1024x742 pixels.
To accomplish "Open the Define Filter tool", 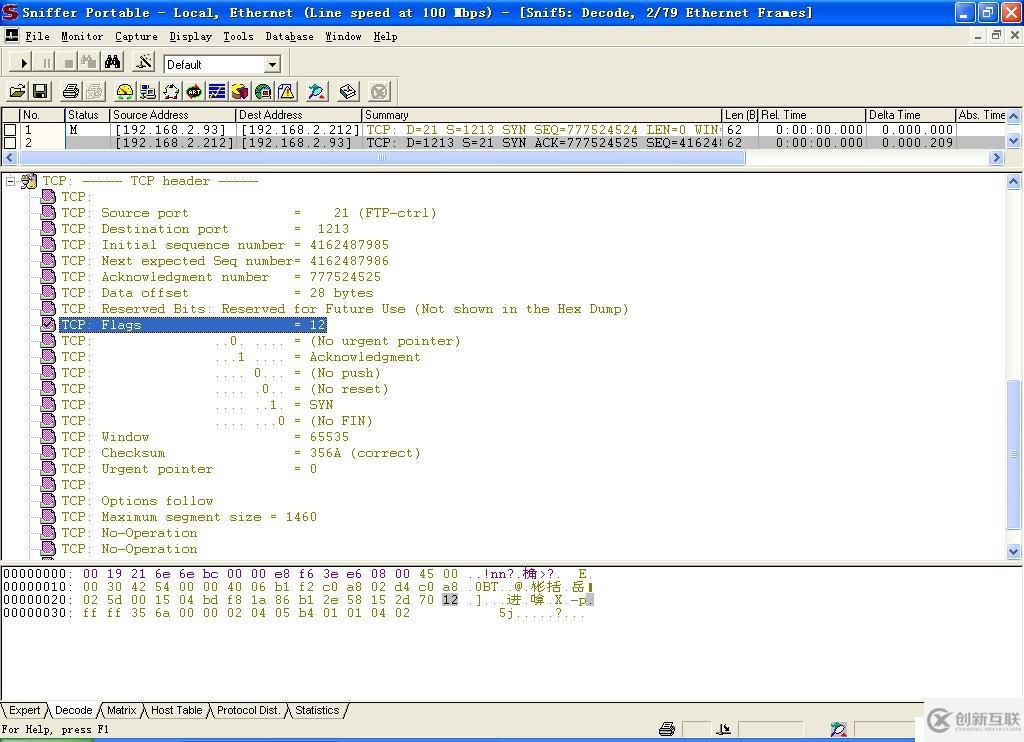I will tap(143, 63).
